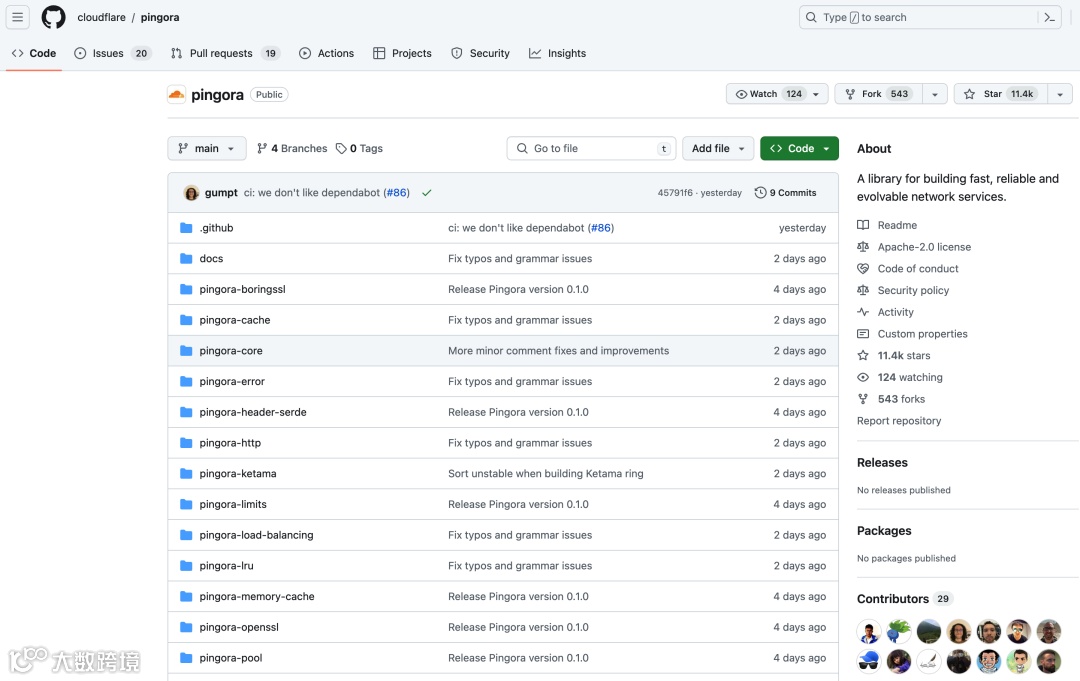The image size is (1080, 681).
Task: View the 9 Commits history
Action: coord(786,193)
